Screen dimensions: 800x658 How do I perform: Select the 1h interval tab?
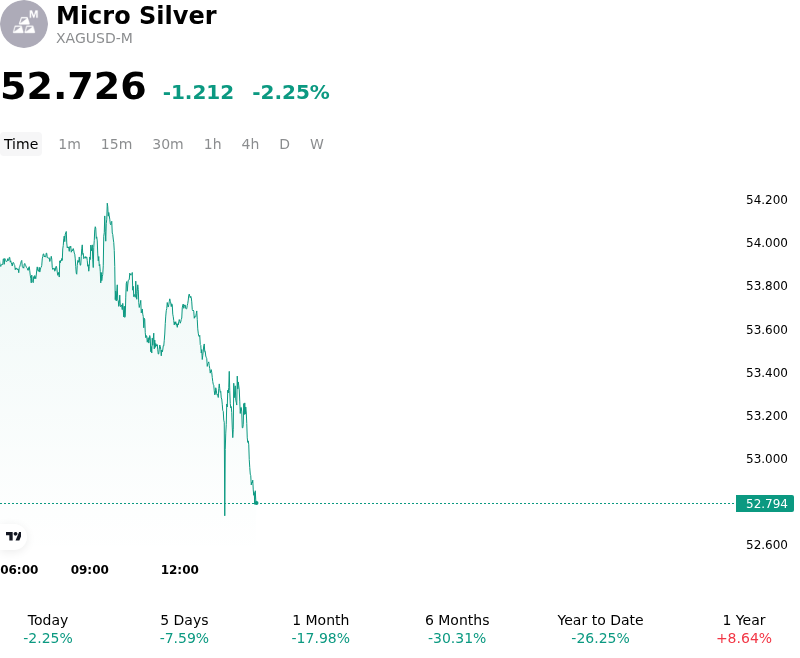[x=213, y=144]
